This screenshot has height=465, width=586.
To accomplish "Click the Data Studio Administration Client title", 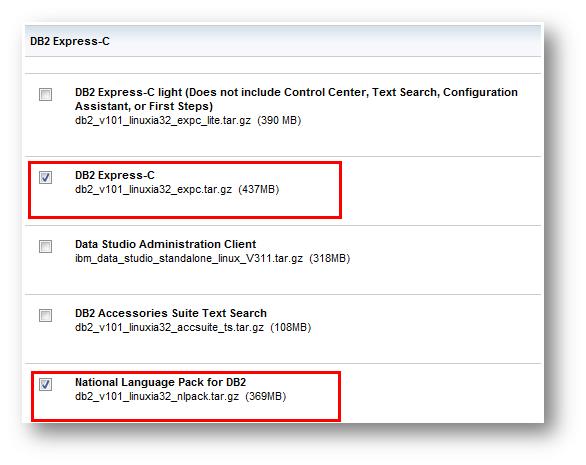I will (166, 244).
